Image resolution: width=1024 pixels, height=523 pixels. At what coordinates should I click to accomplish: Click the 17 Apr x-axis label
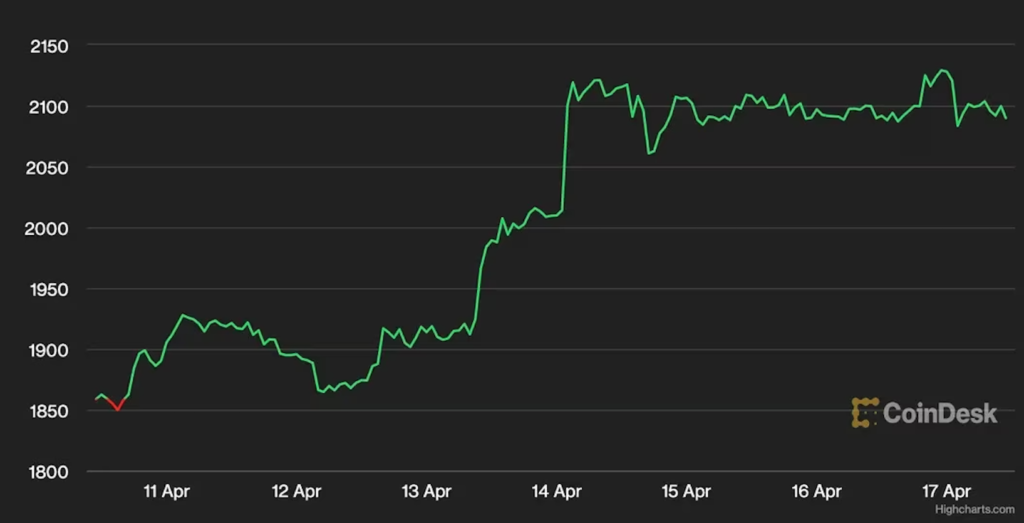pos(946,491)
